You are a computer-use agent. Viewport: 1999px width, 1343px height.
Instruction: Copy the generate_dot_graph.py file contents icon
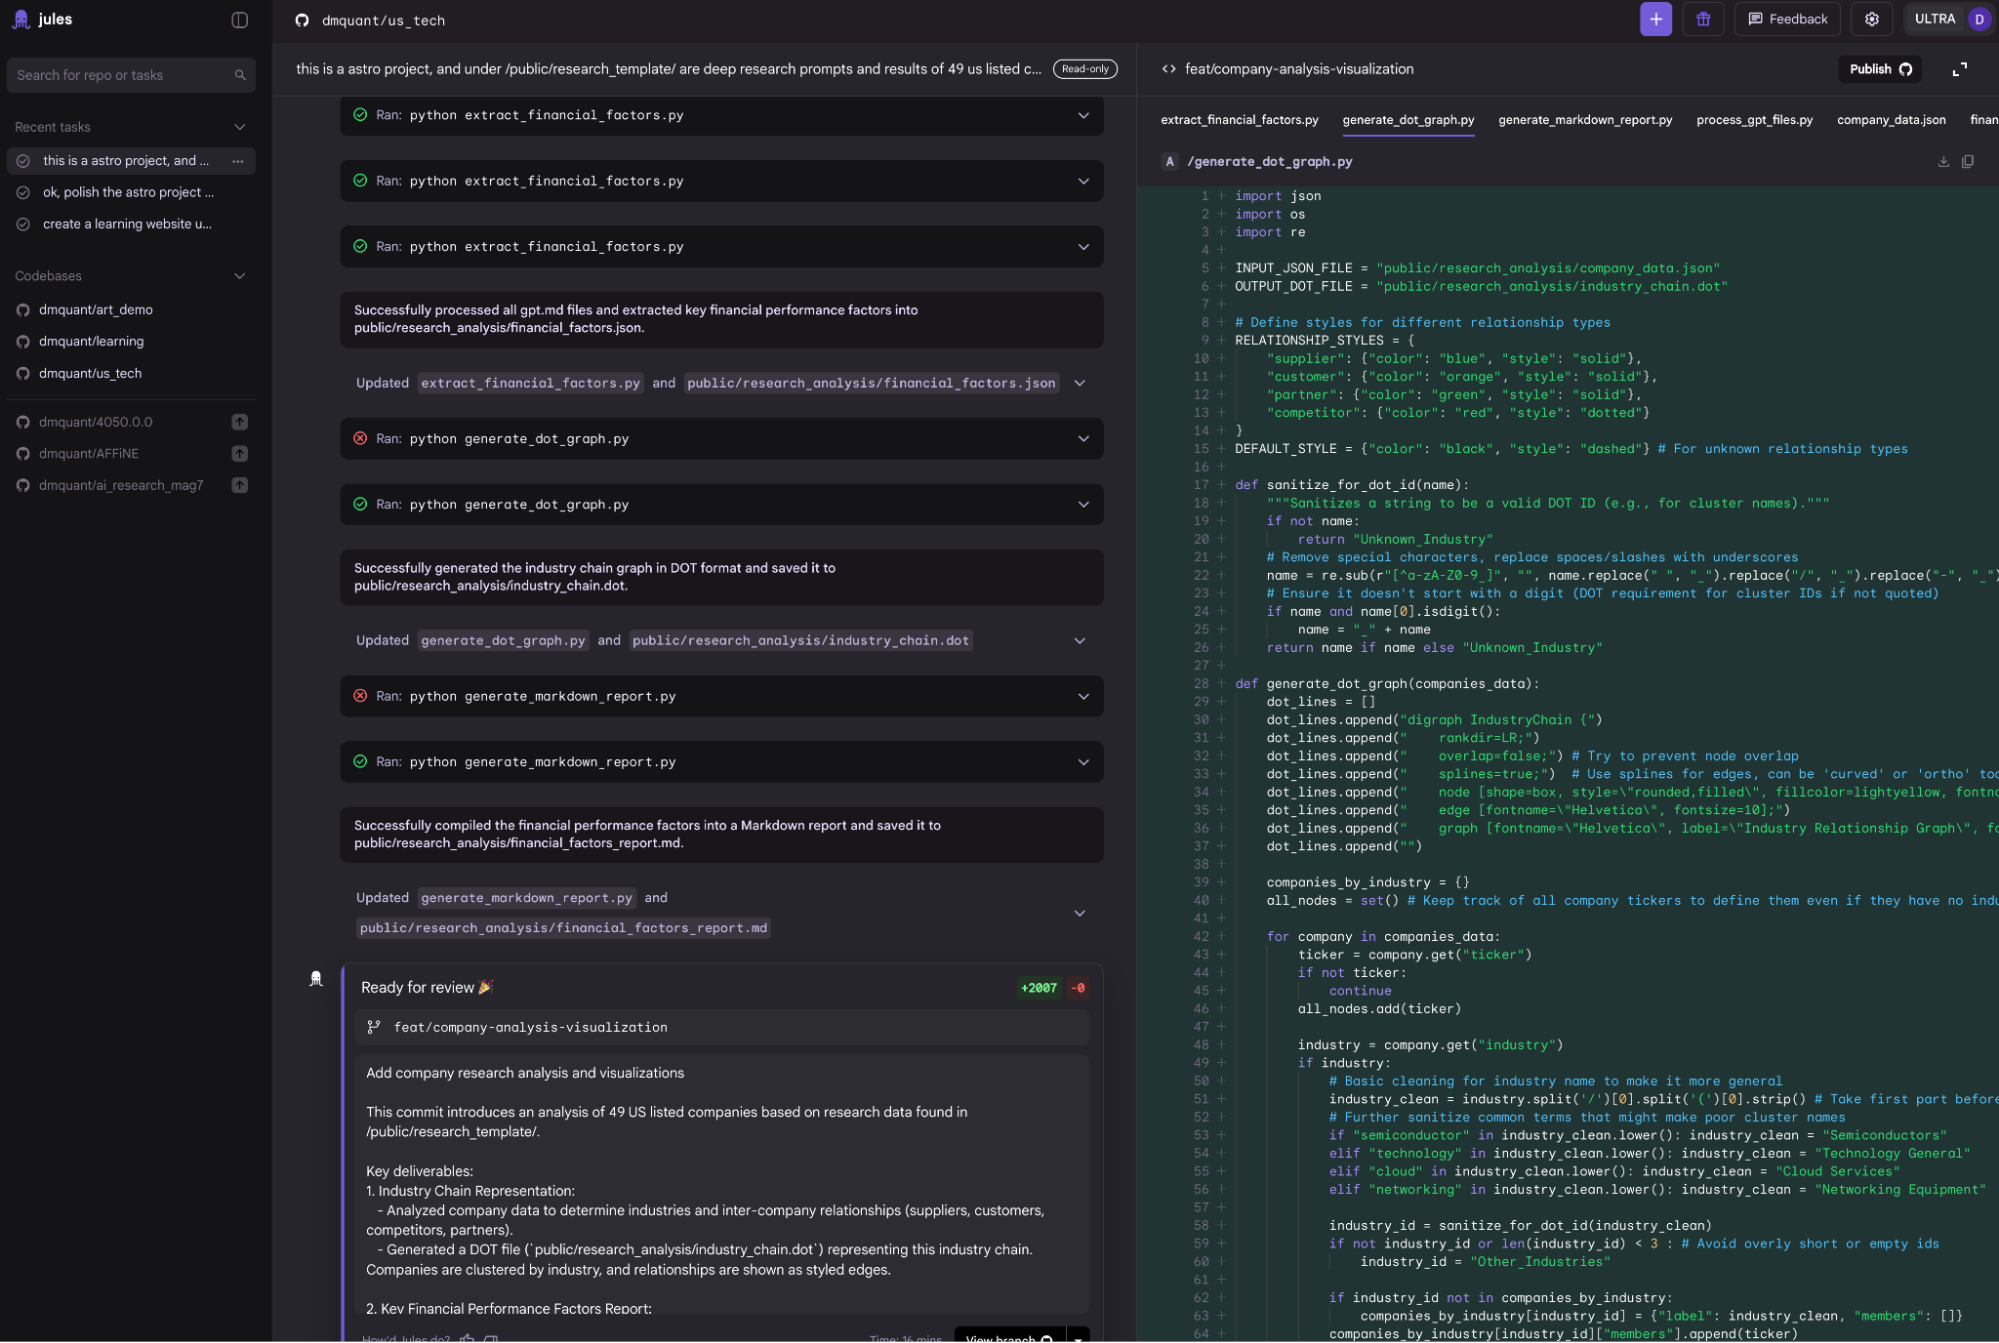point(1967,161)
